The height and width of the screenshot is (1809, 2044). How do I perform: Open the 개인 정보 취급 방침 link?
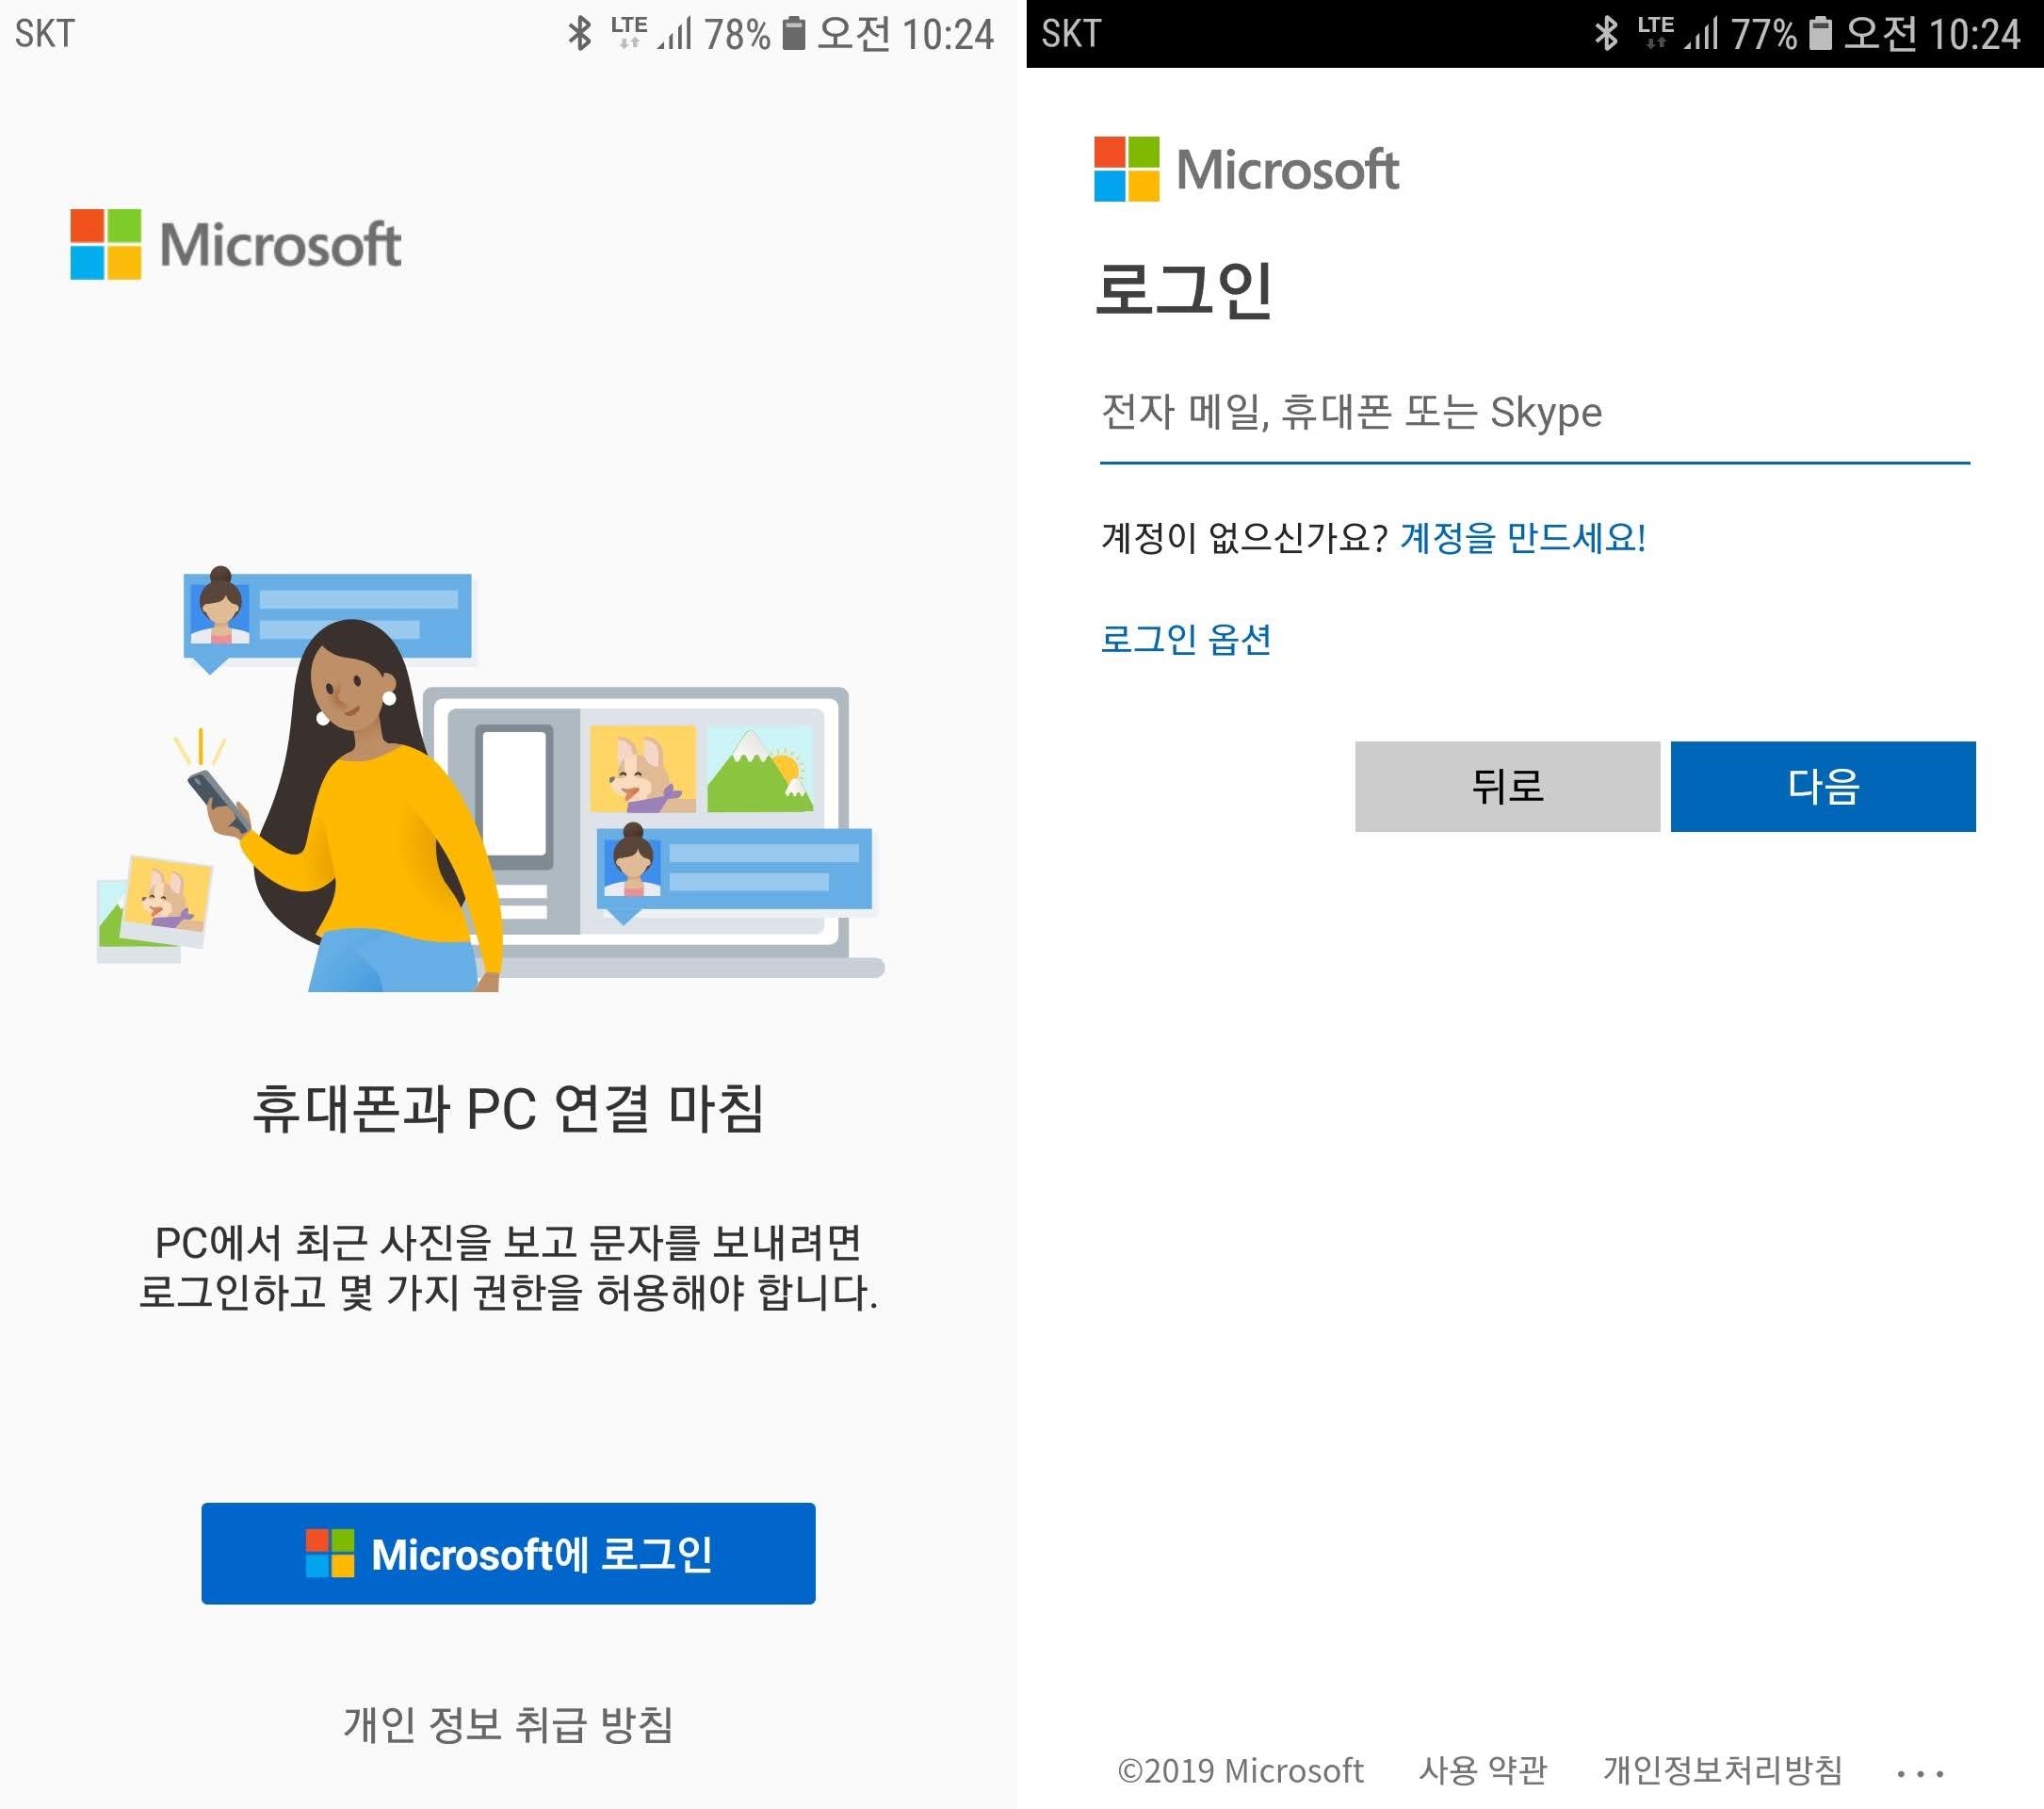[508, 1724]
